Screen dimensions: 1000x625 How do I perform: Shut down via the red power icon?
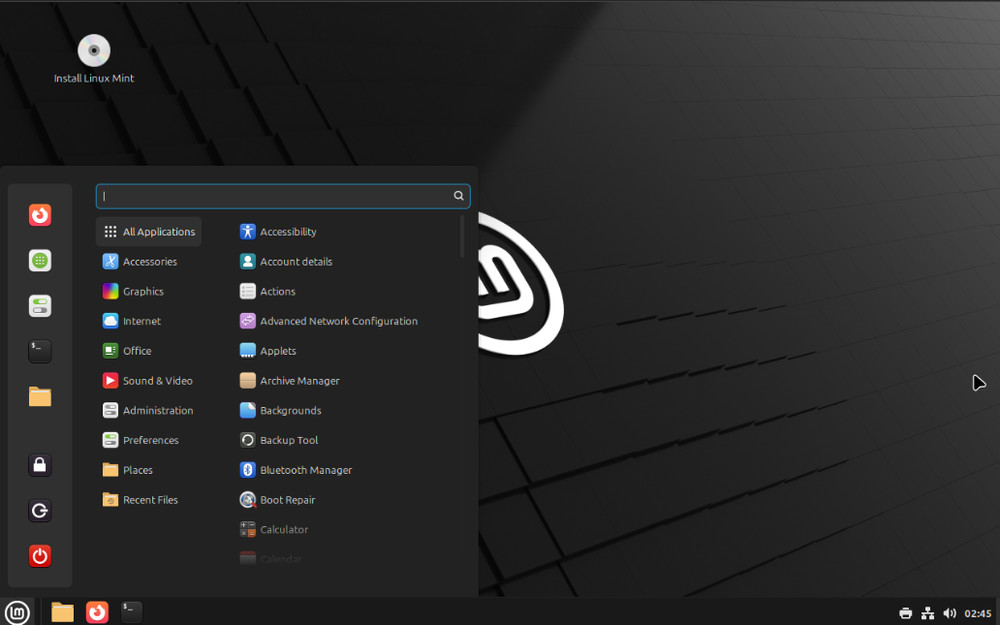click(x=40, y=557)
